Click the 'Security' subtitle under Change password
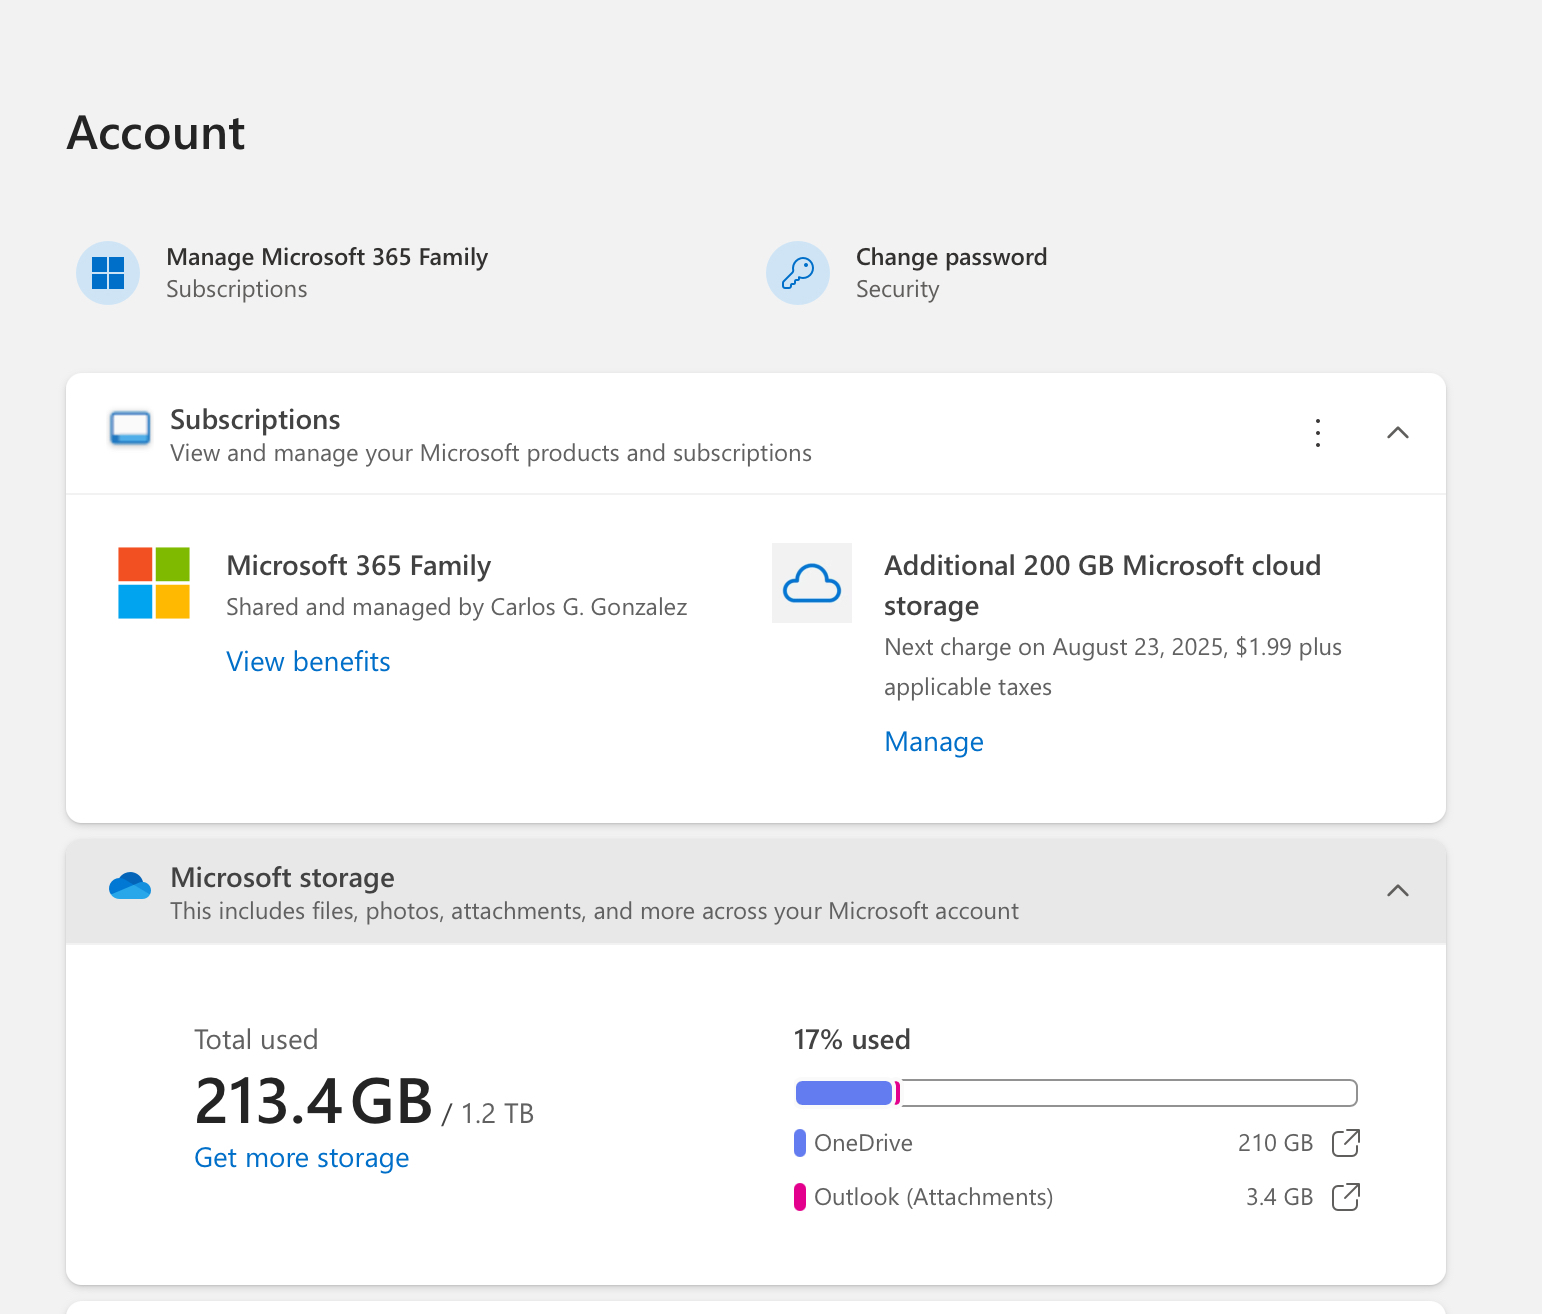 click(x=898, y=289)
